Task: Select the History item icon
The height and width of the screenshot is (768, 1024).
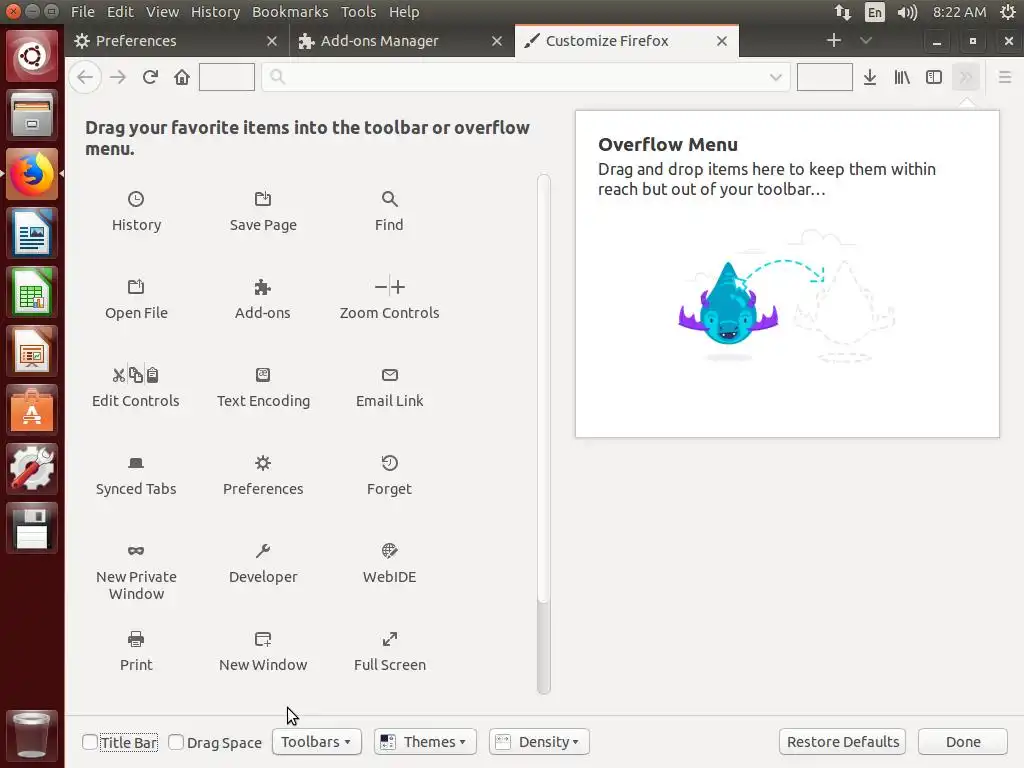Action: tap(136, 199)
